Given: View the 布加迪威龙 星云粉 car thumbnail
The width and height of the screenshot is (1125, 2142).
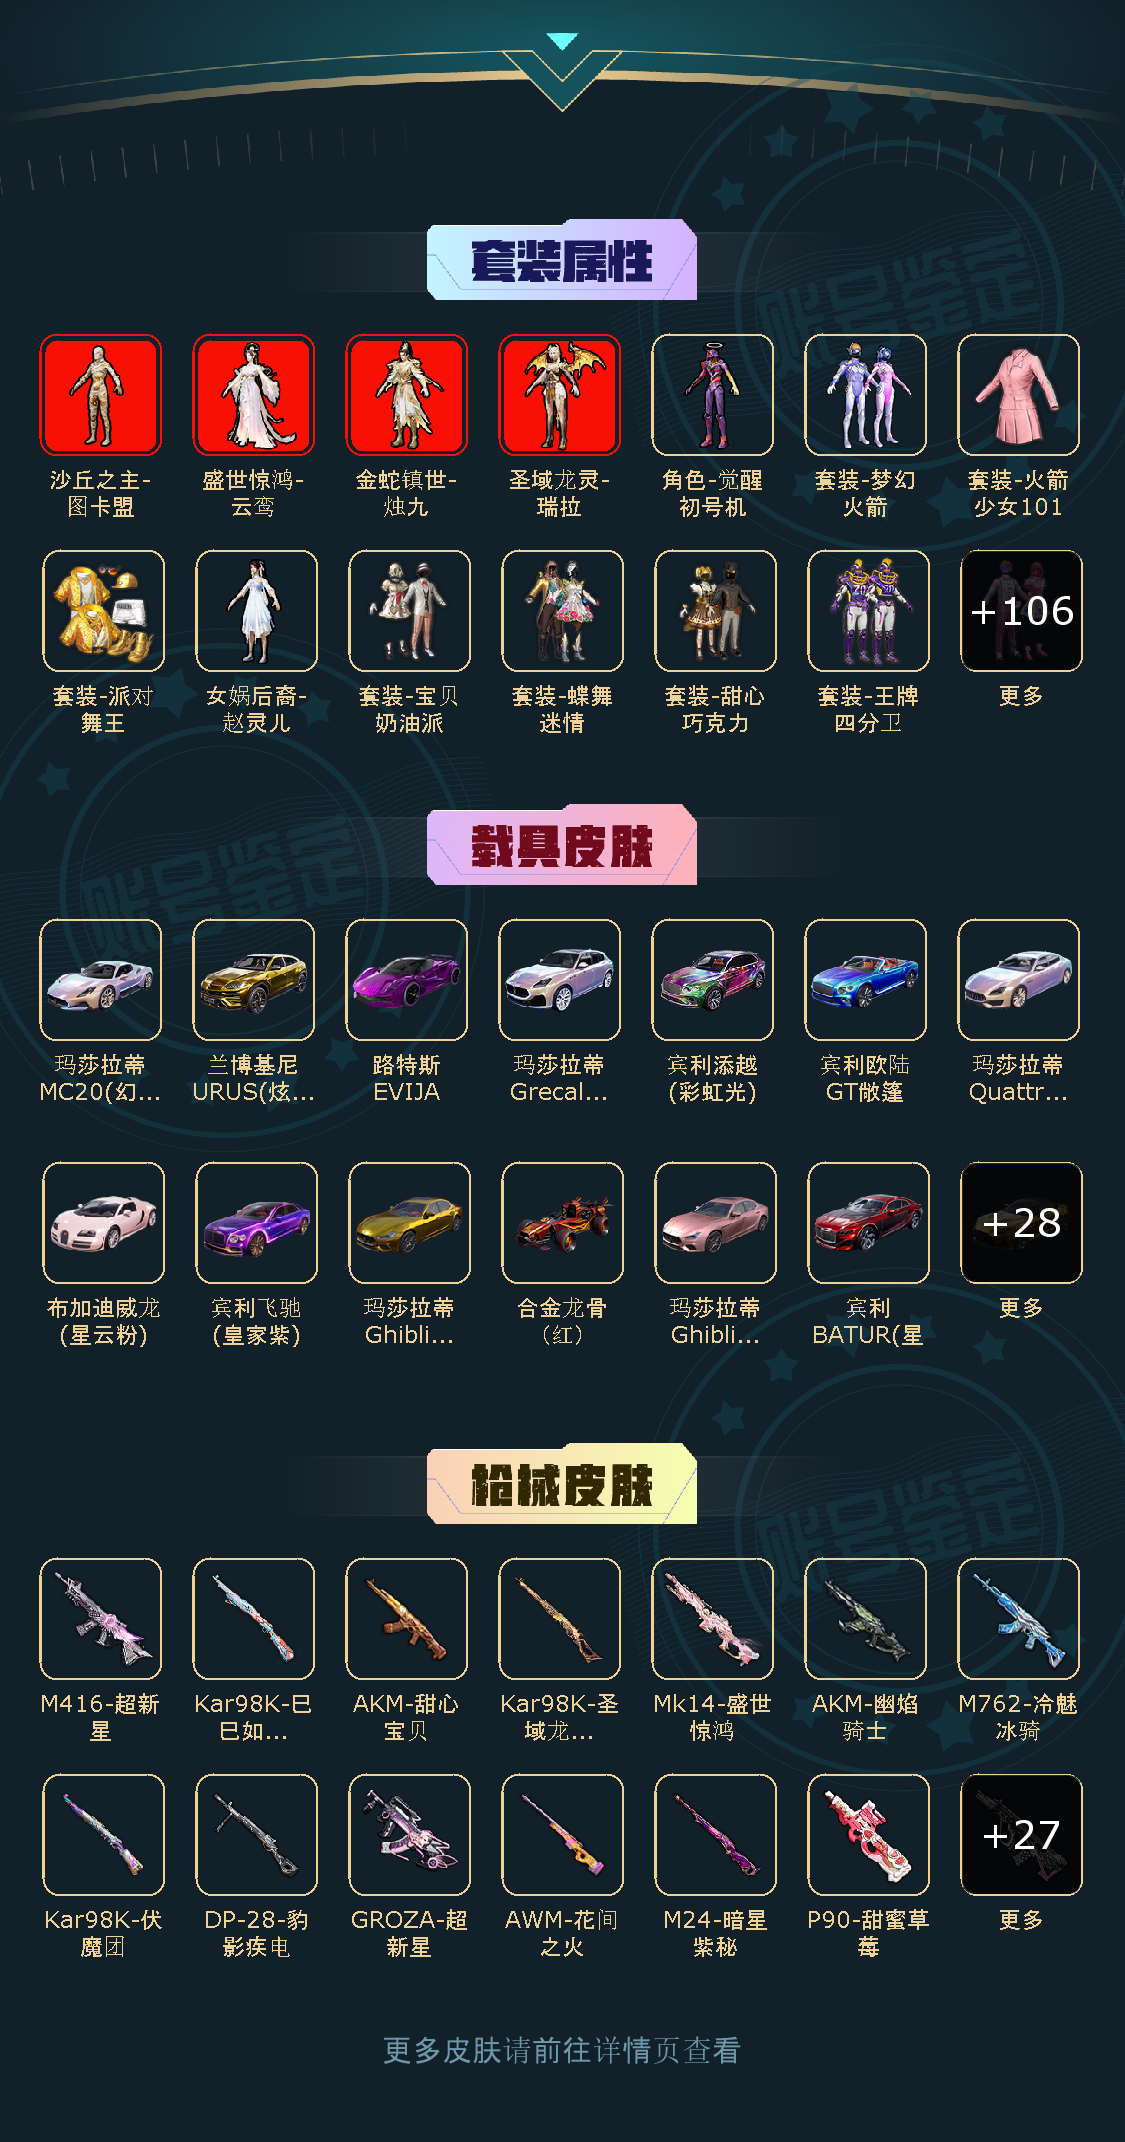Looking at the screenshot, I should (x=103, y=1223).
